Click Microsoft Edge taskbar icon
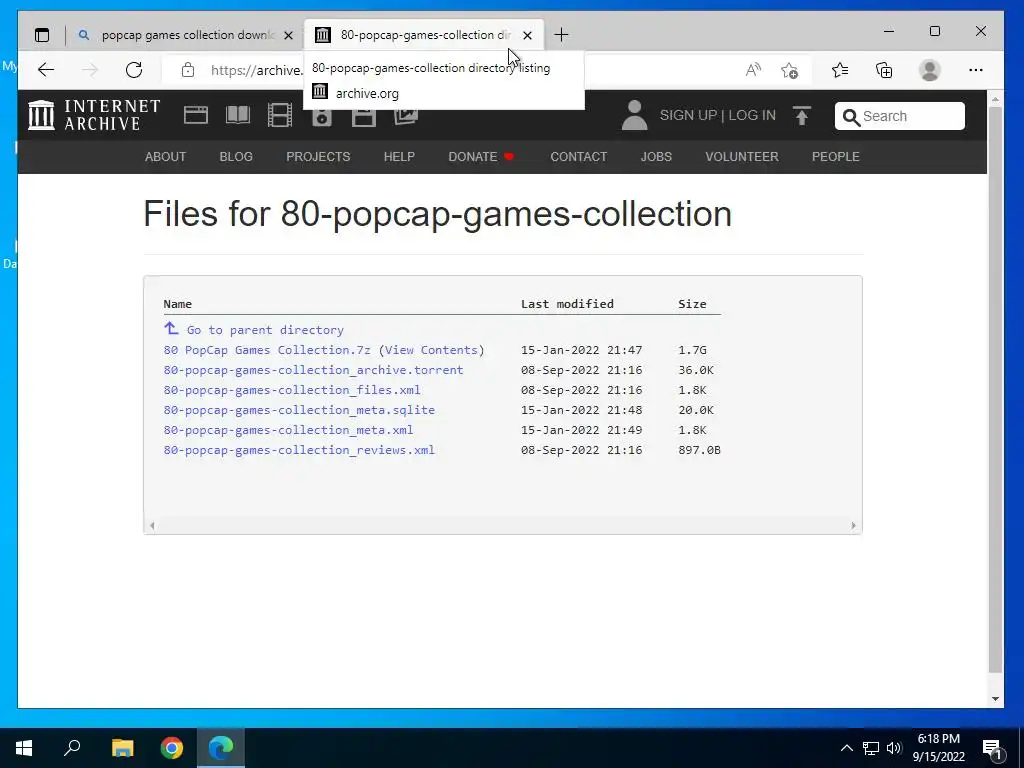 [221, 748]
